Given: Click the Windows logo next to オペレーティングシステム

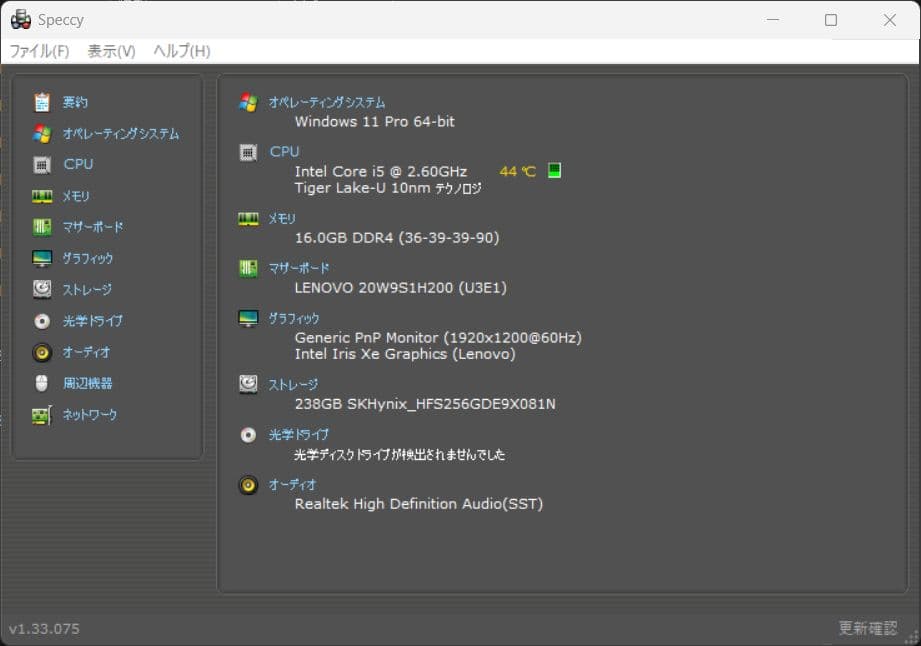Looking at the screenshot, I should pyautogui.click(x=248, y=101).
